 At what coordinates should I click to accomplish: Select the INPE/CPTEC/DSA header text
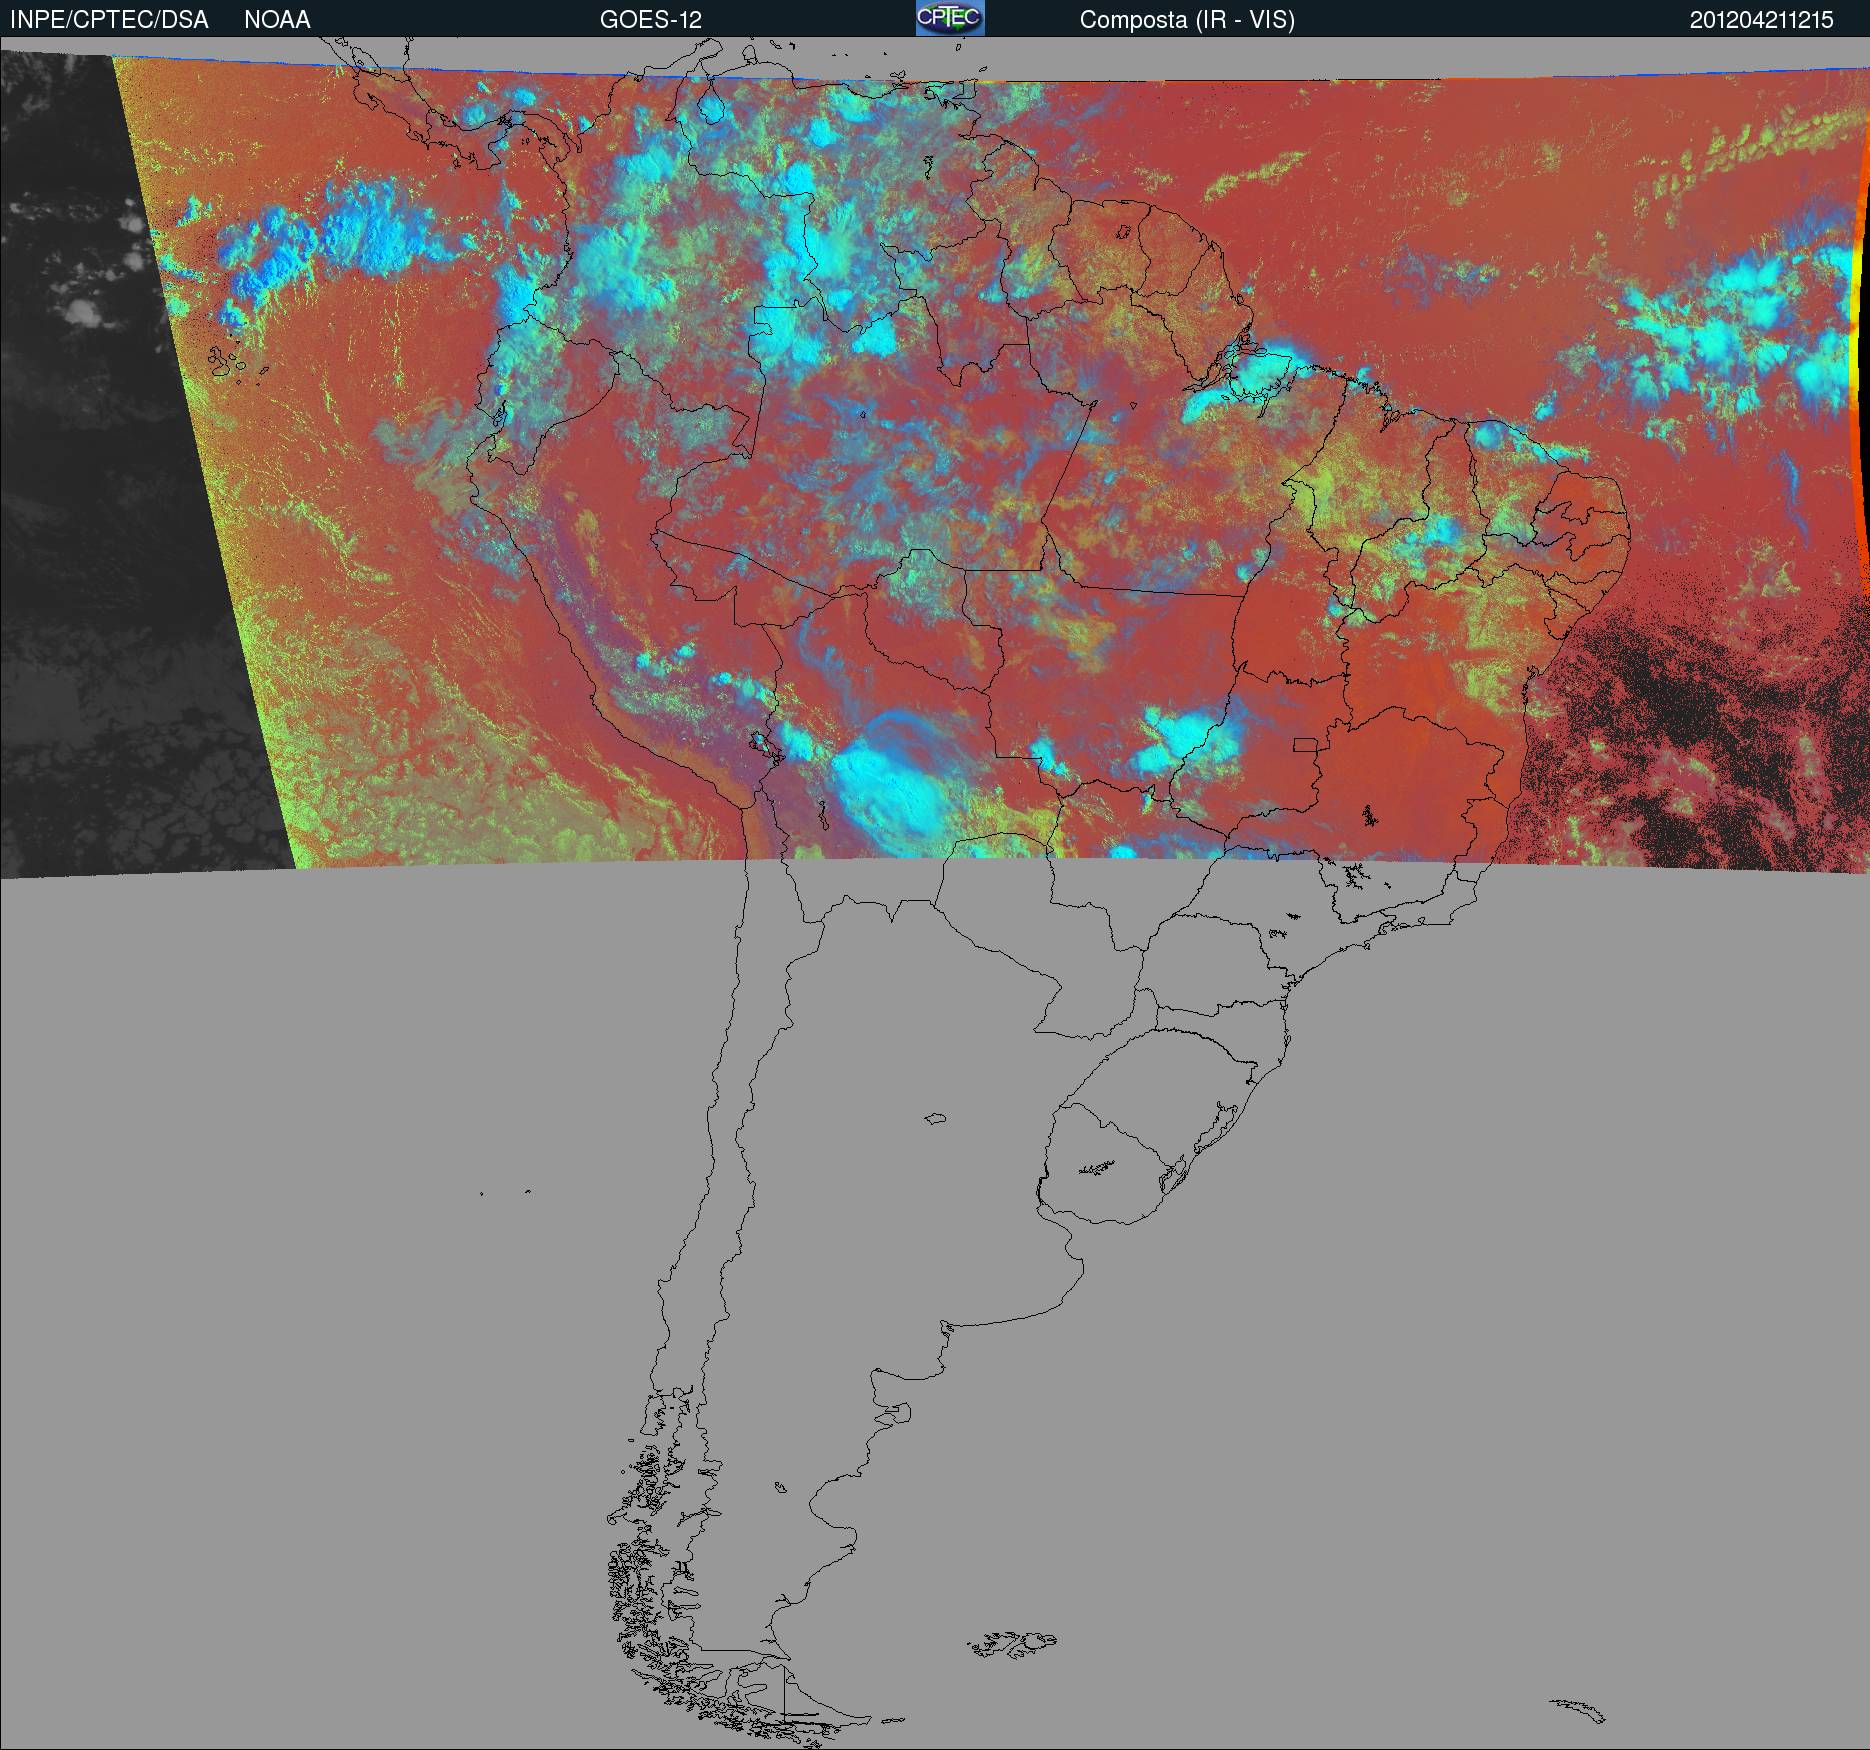[x=109, y=20]
